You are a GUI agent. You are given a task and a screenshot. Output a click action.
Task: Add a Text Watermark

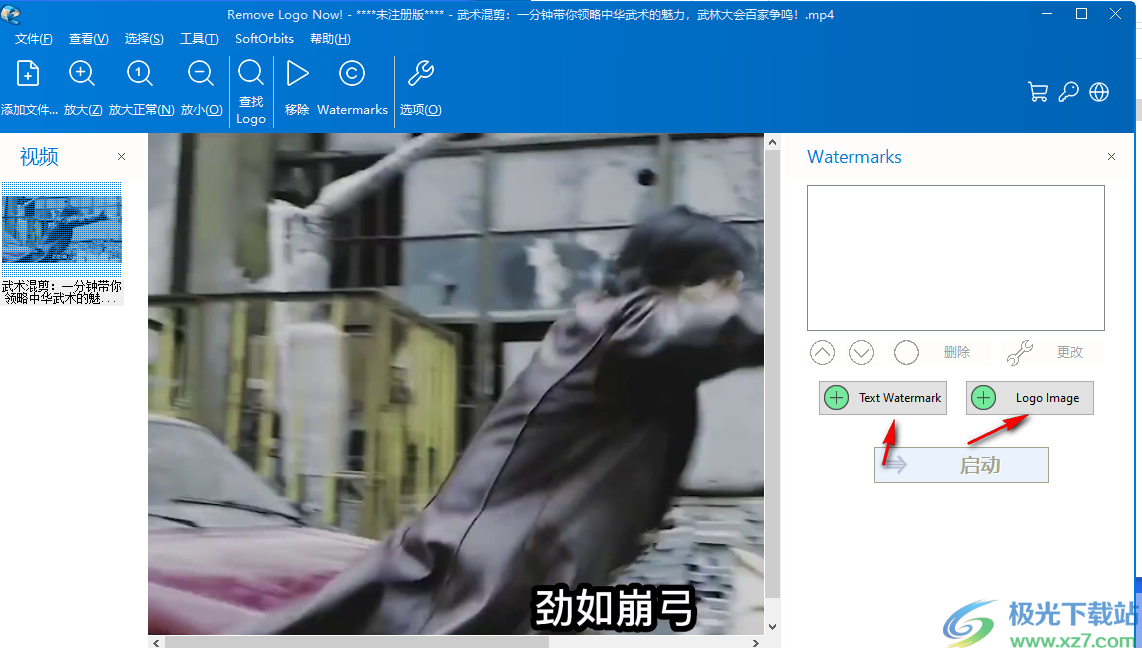(x=882, y=397)
